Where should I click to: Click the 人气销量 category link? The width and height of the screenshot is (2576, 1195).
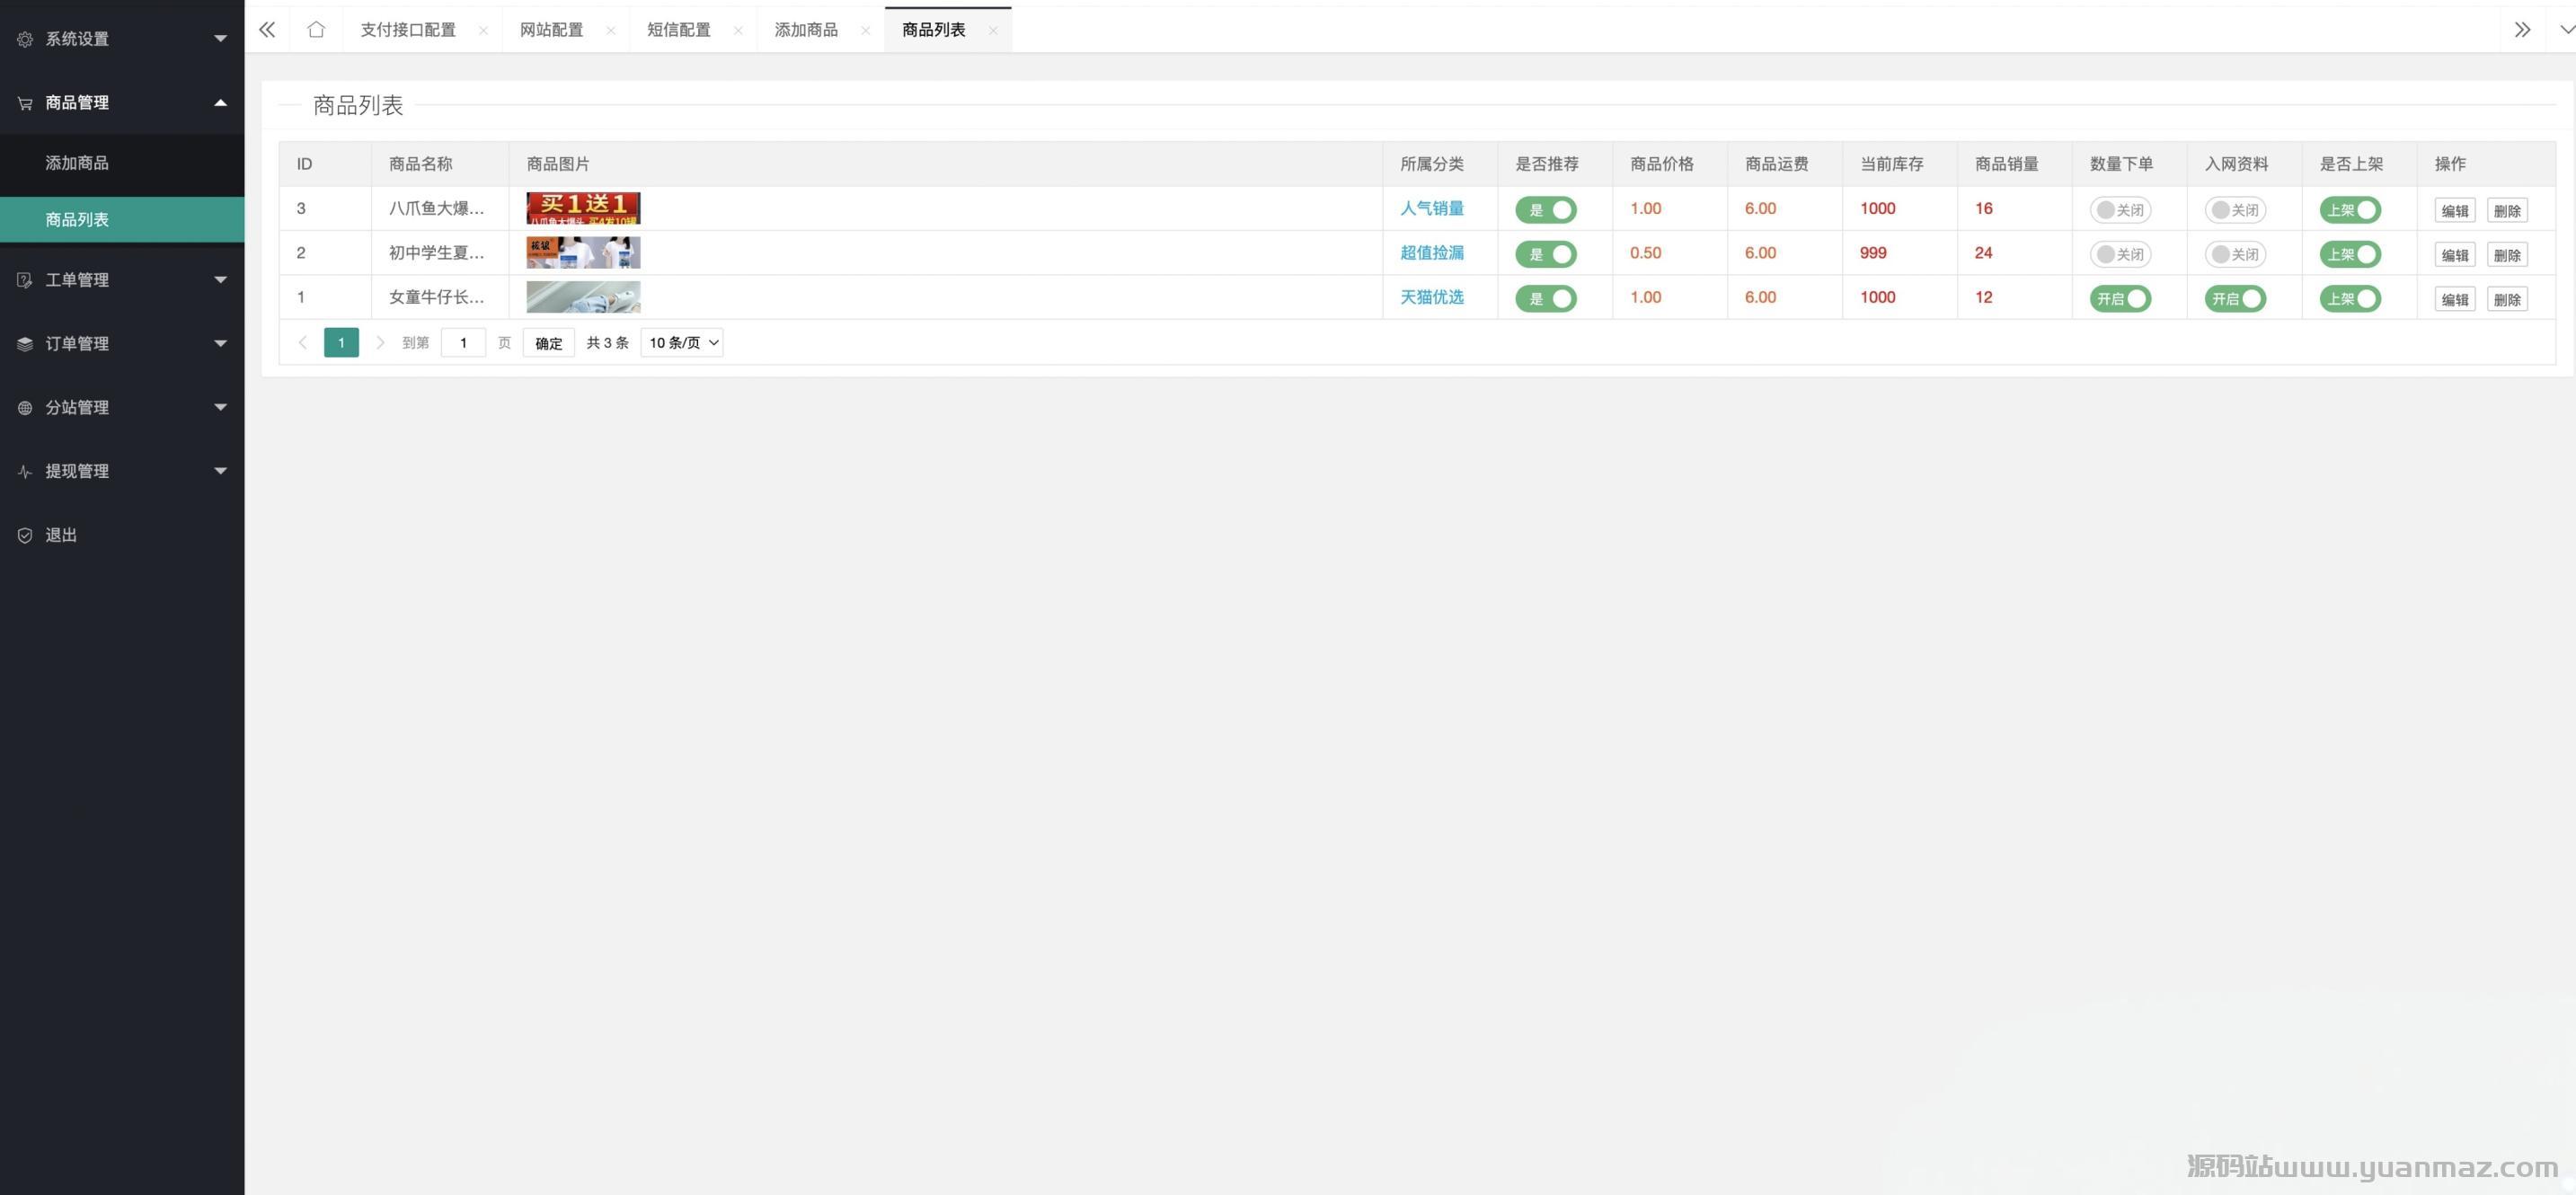point(1431,208)
